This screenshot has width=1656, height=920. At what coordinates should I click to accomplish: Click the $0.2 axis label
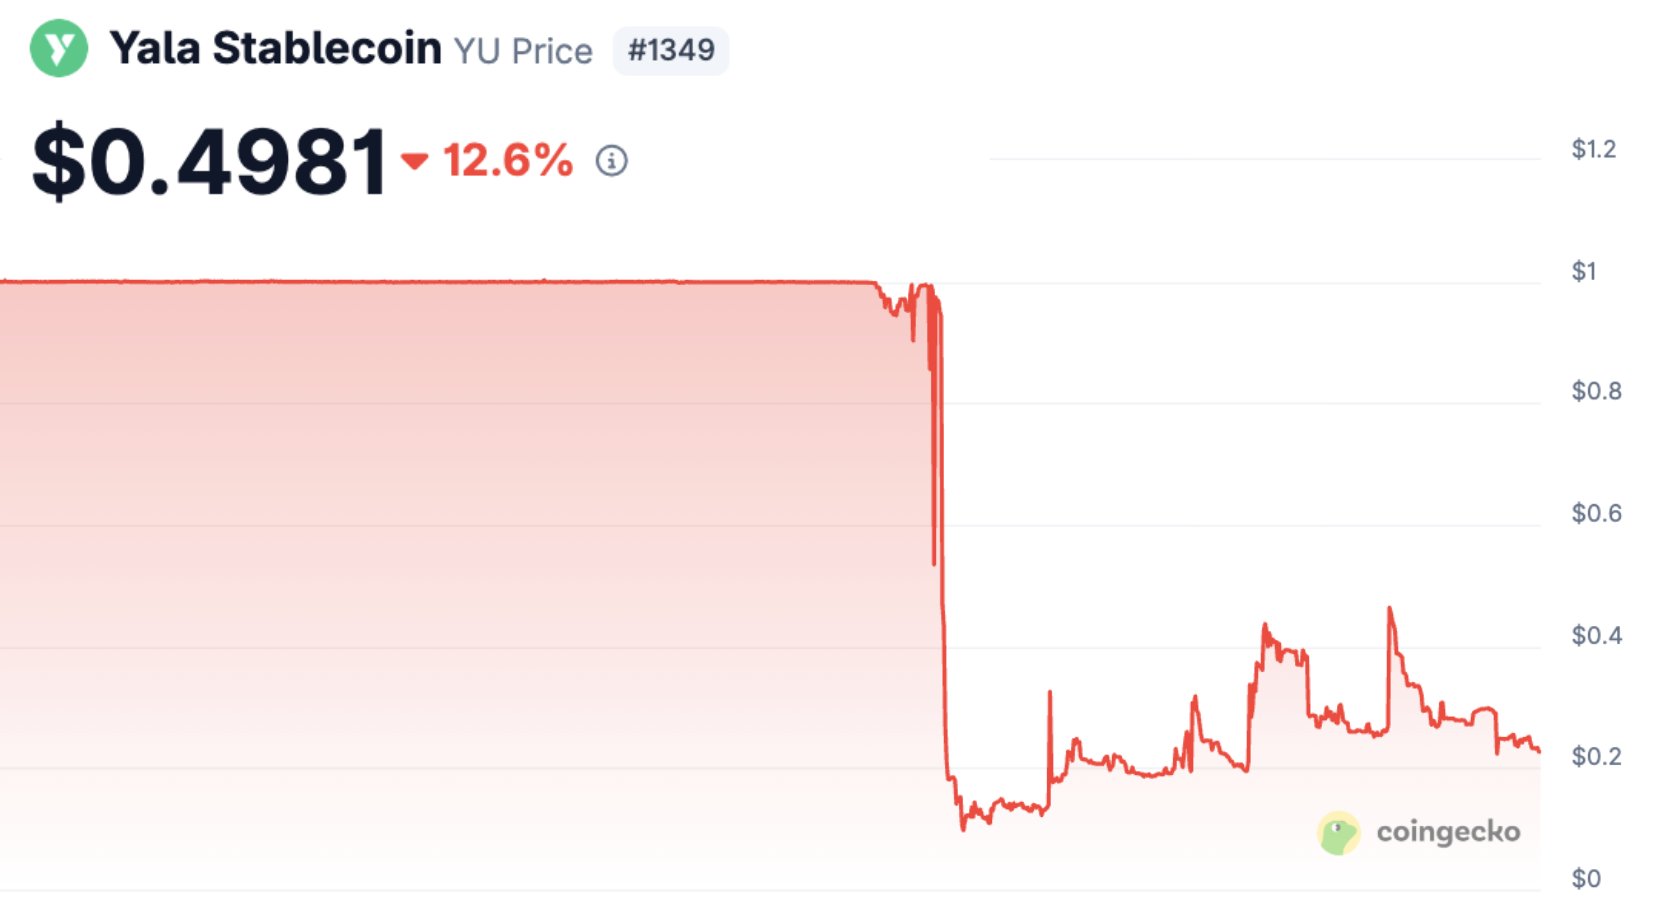coord(1596,756)
